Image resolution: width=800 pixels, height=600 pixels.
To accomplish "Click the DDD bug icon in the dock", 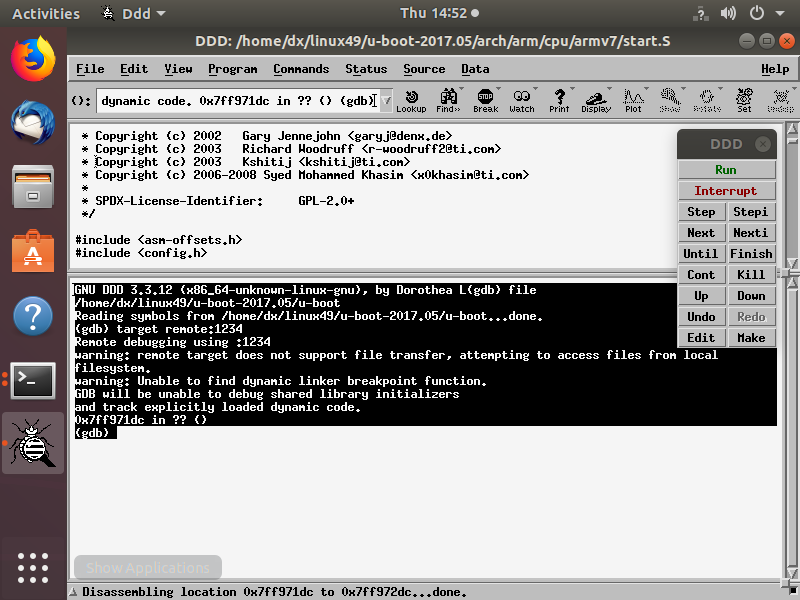I will 32,442.
